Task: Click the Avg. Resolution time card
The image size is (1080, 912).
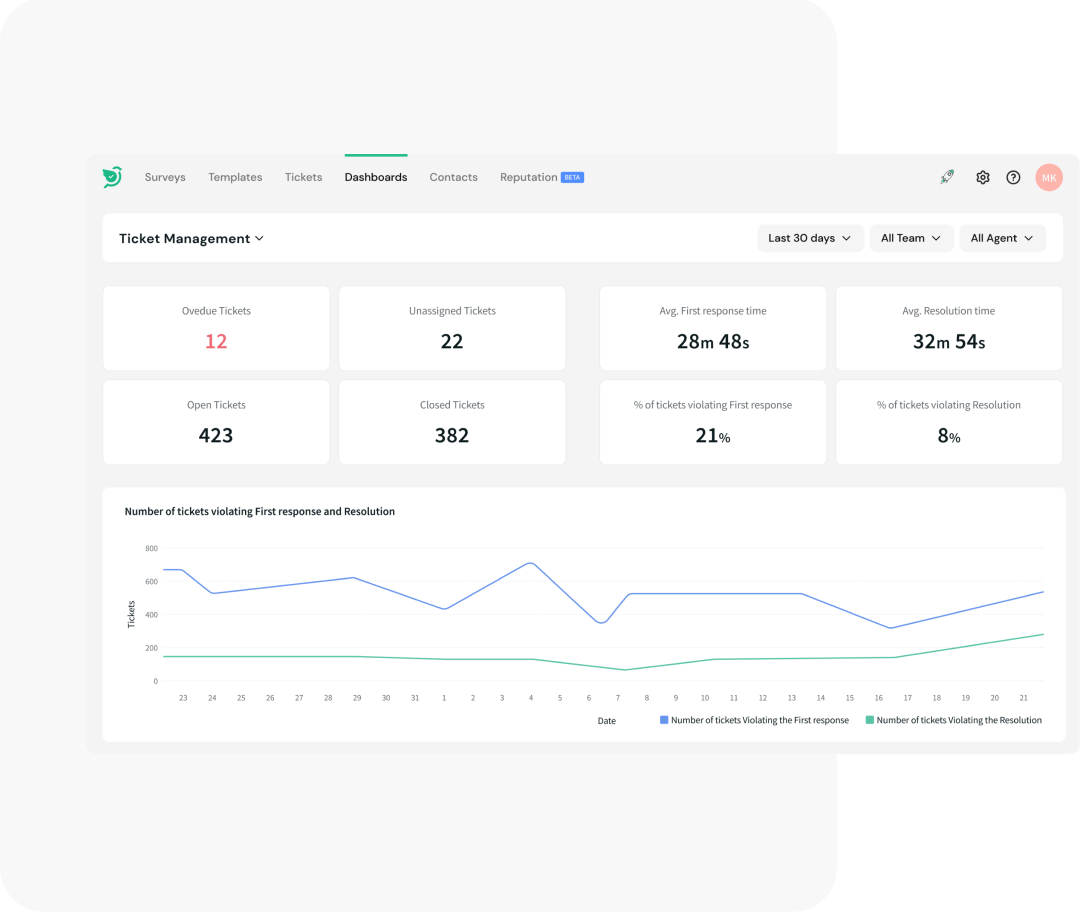Action: click(x=948, y=328)
